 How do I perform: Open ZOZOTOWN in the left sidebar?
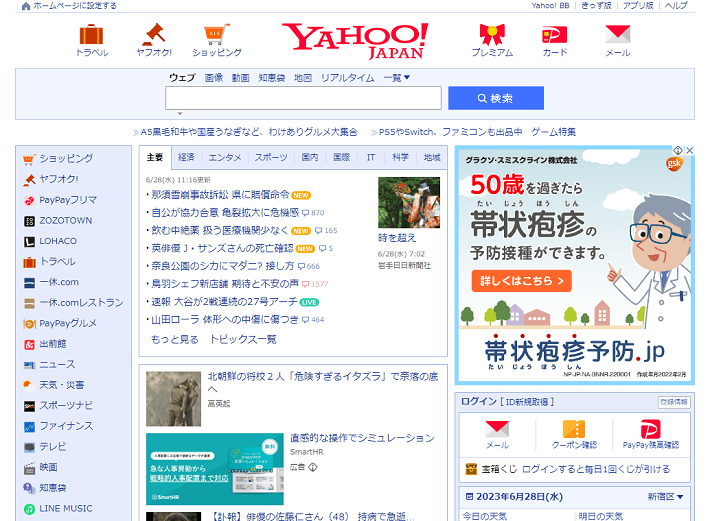[66, 220]
